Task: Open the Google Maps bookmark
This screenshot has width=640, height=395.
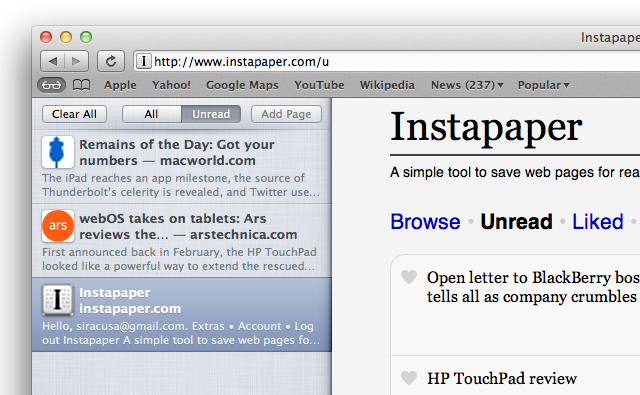Action: [x=242, y=85]
